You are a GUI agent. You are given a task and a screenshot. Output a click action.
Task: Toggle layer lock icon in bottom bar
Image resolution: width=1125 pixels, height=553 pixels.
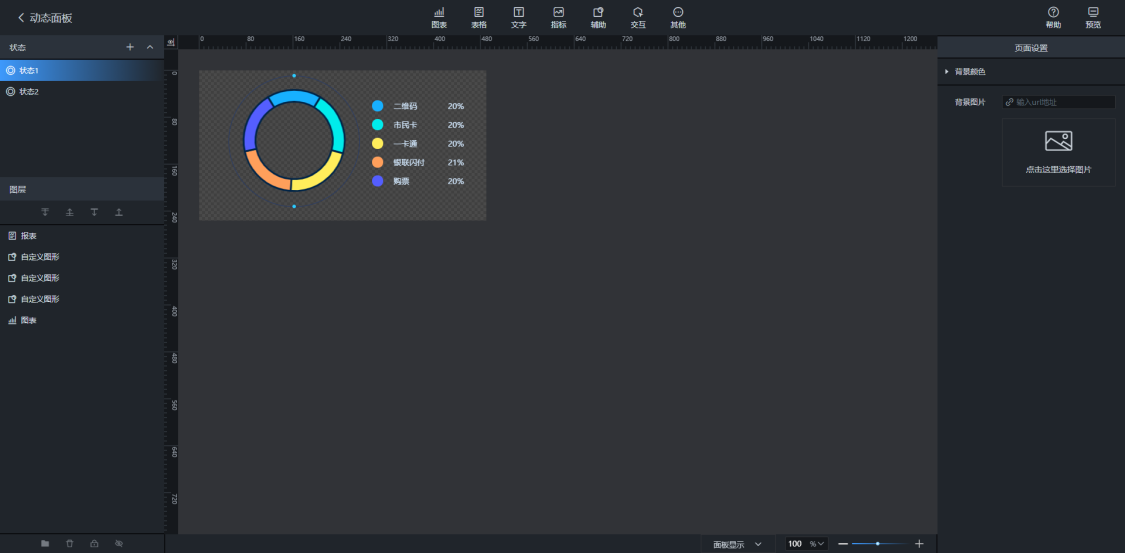point(94,543)
